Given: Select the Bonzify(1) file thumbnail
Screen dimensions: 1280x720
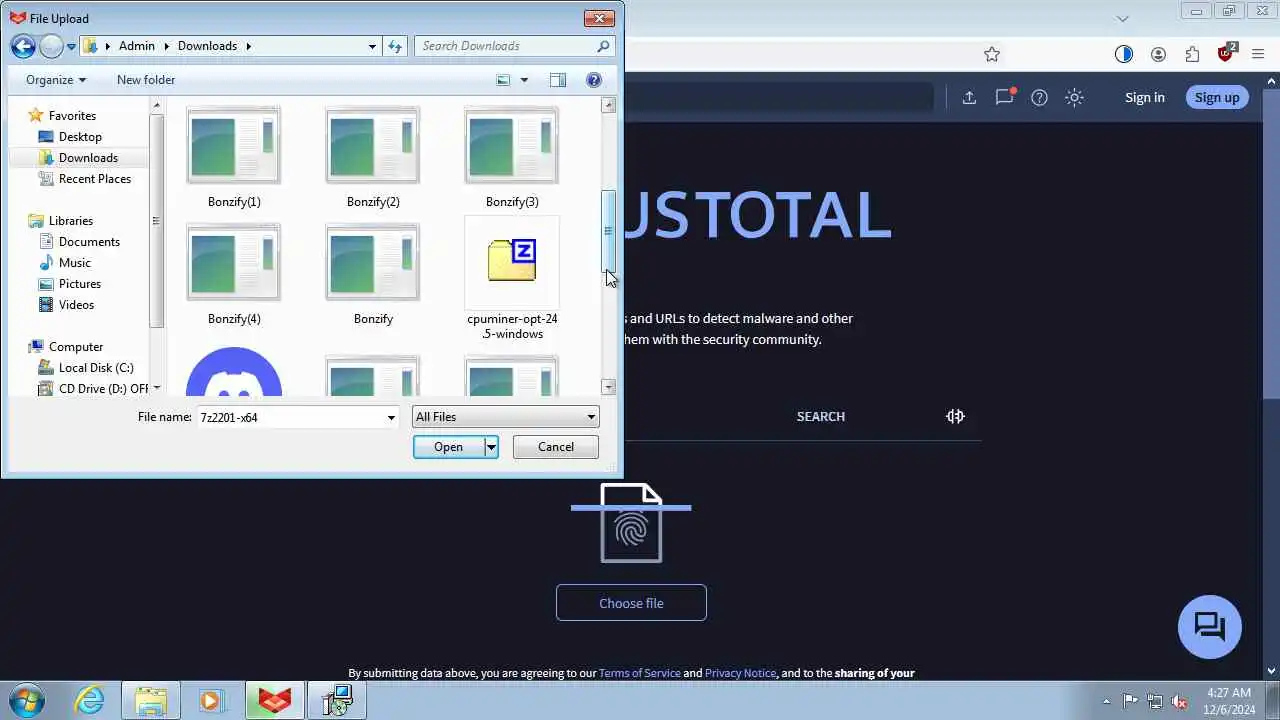Looking at the screenshot, I should tap(234, 146).
